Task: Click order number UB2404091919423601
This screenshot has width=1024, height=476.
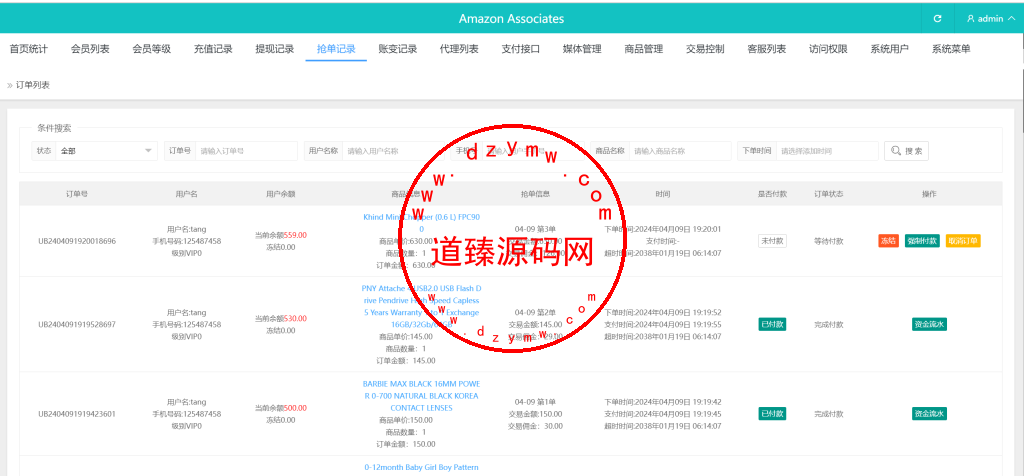Action: click(77, 414)
